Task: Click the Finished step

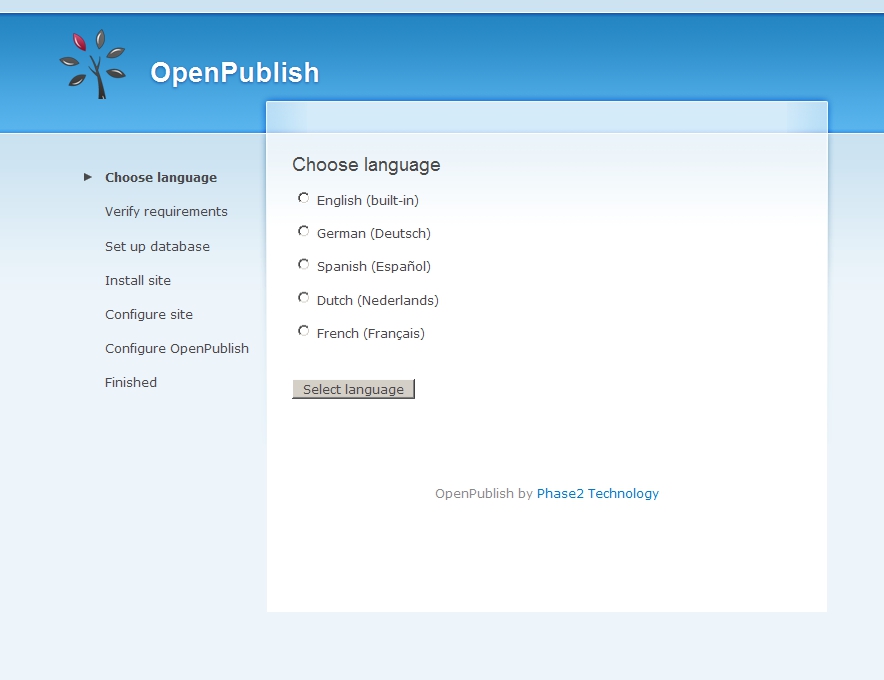Action: pos(131,382)
